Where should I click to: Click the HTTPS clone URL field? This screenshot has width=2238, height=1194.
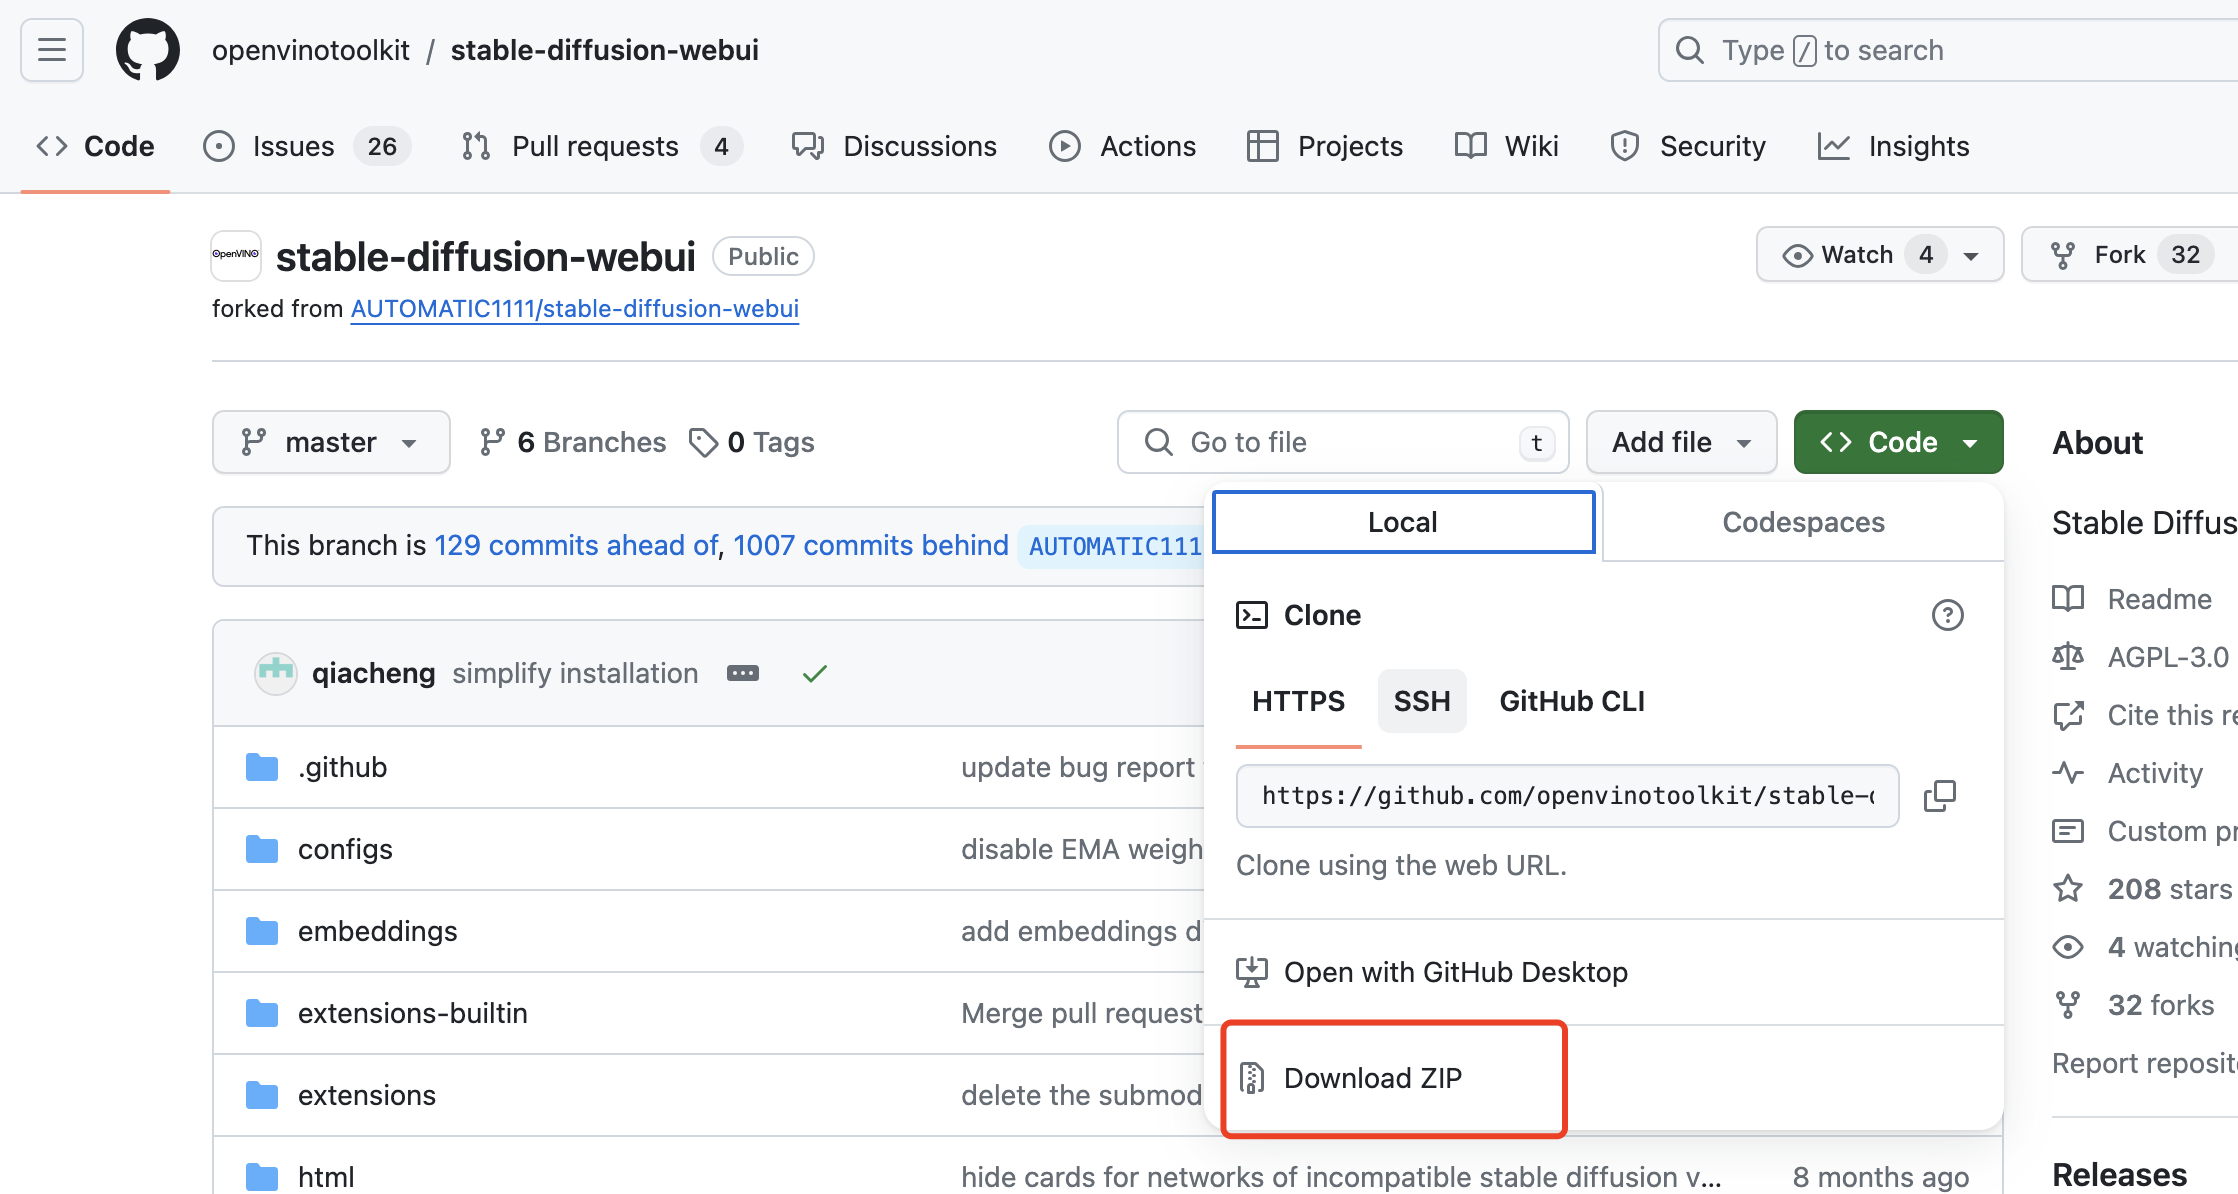[1567, 796]
